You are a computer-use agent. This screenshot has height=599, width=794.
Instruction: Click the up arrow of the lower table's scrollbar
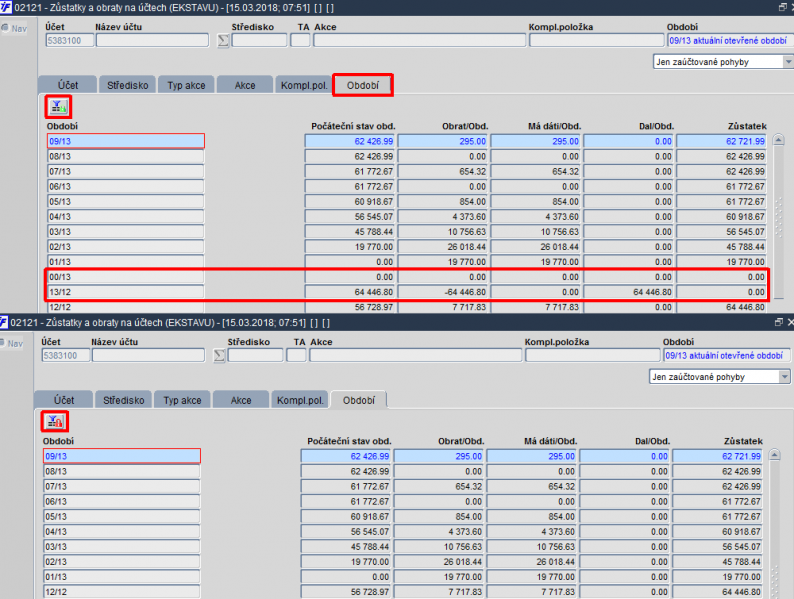click(775, 455)
